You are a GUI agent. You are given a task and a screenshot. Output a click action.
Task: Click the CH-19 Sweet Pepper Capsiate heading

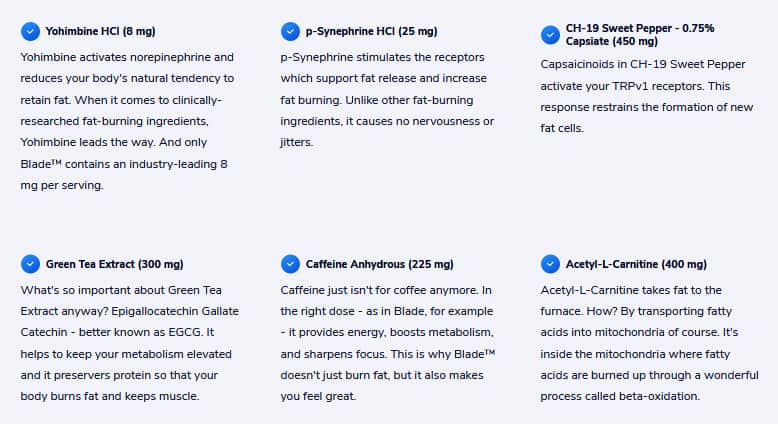(640, 35)
